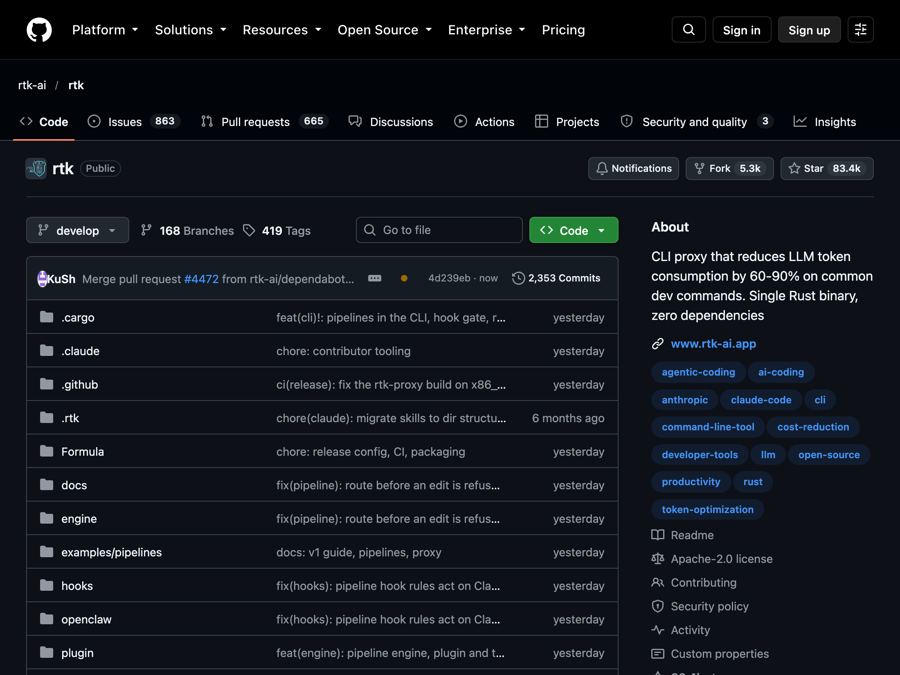
Task: Select the agentic-coding topic tag
Action: pyautogui.click(x=699, y=372)
